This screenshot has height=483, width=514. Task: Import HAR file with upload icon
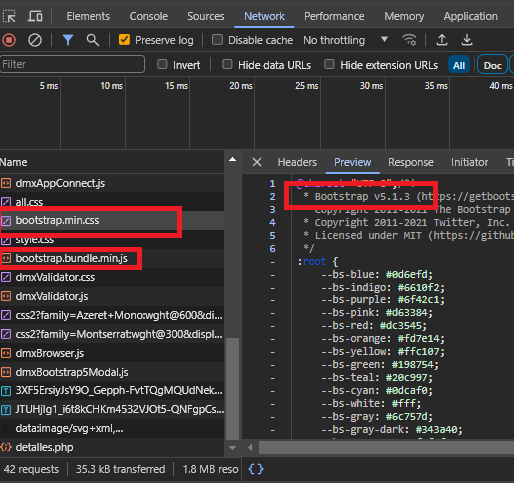point(442,40)
